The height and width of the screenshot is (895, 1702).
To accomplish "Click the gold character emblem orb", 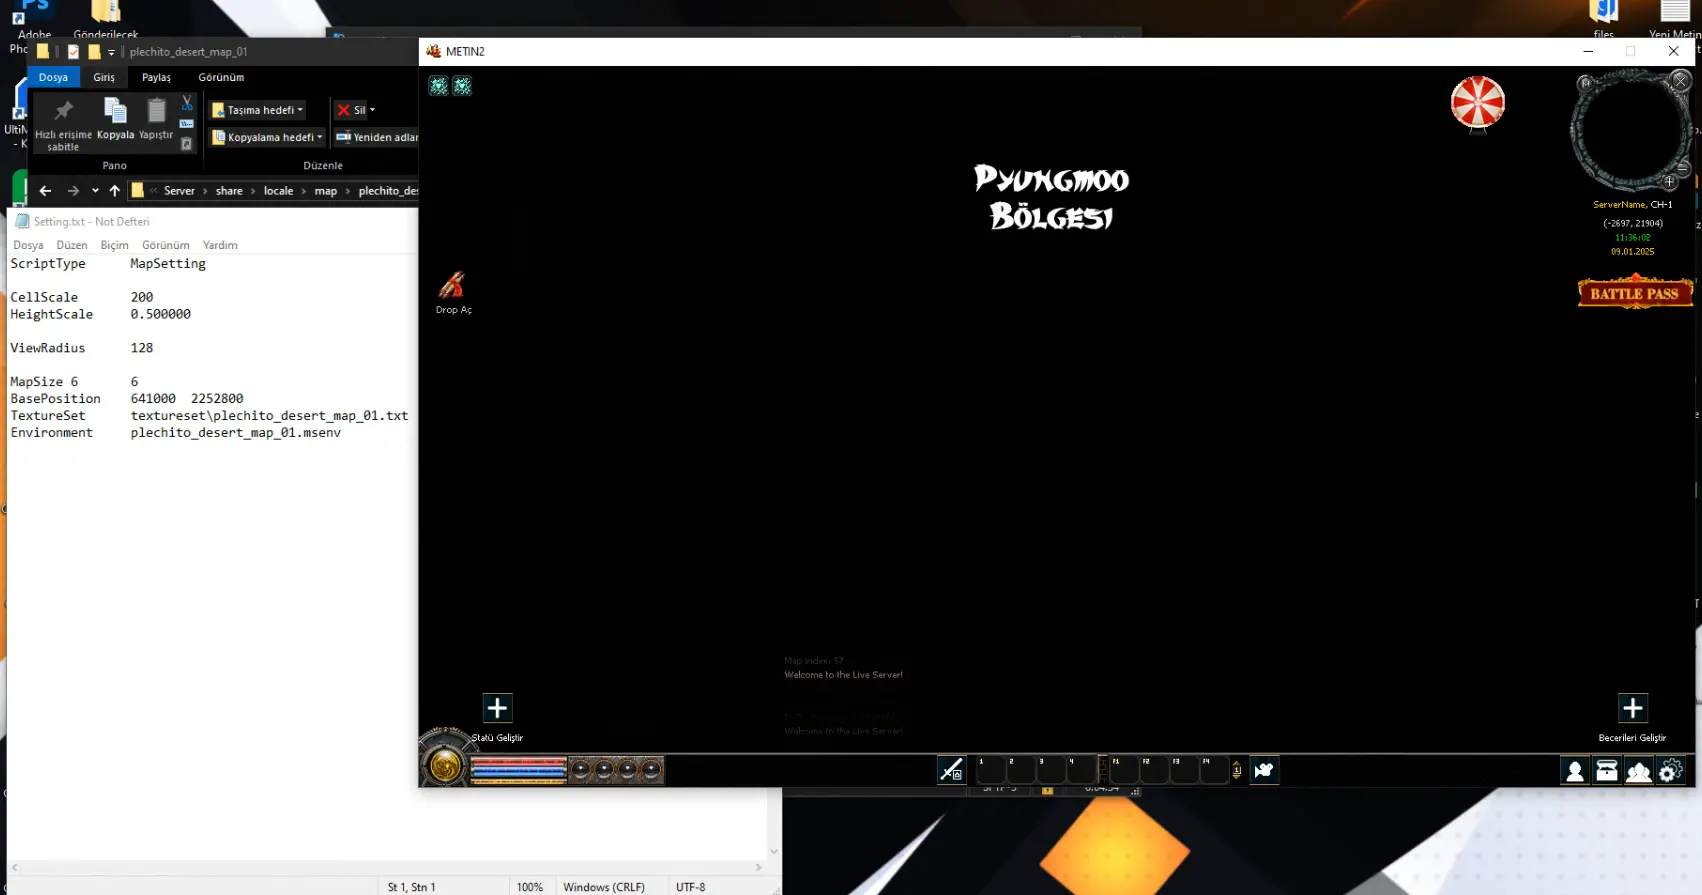I will coord(445,767).
